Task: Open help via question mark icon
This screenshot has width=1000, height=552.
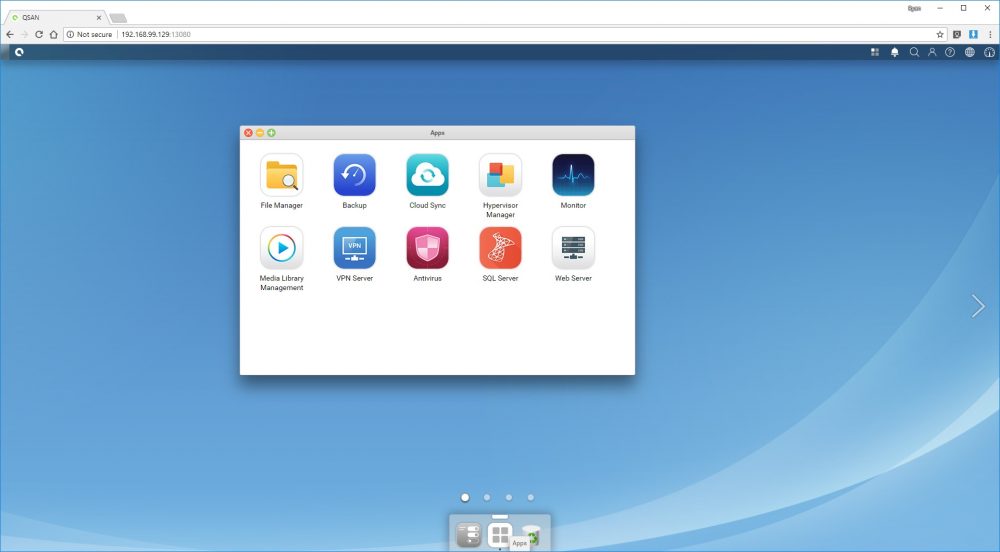Action: pyautogui.click(x=950, y=52)
